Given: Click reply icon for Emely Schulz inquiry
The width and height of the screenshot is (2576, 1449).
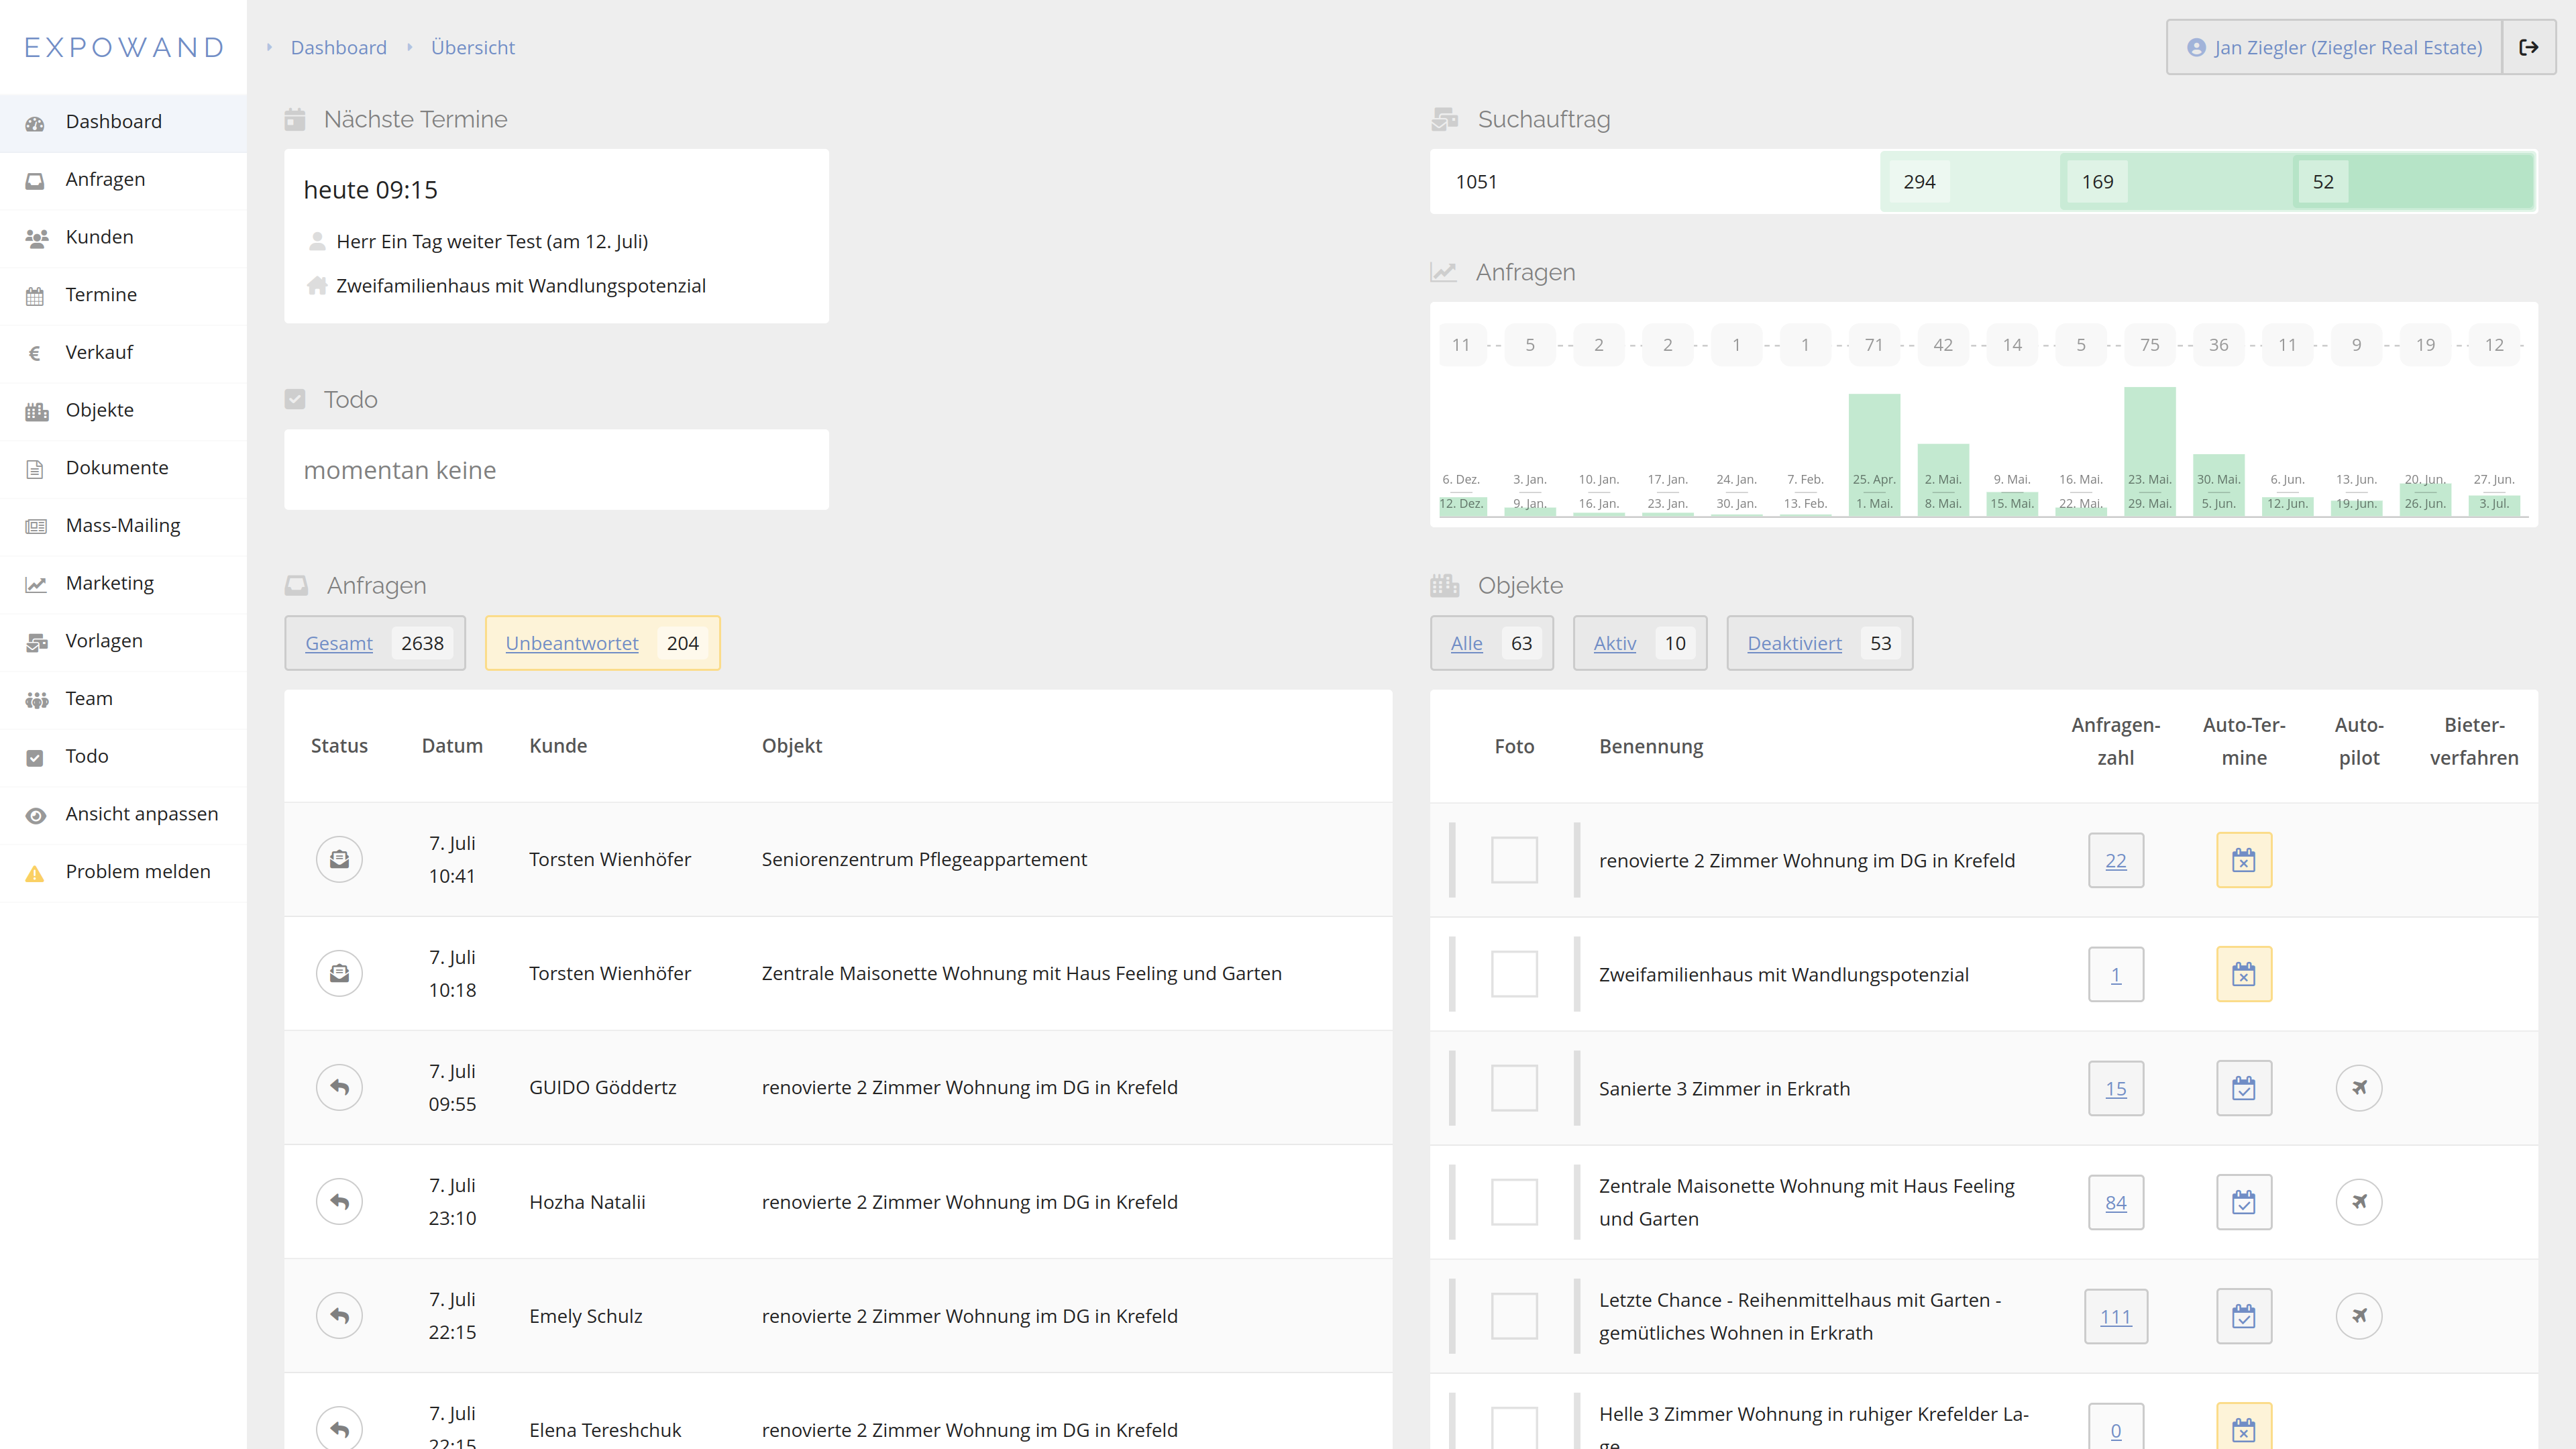Looking at the screenshot, I should [x=339, y=1316].
